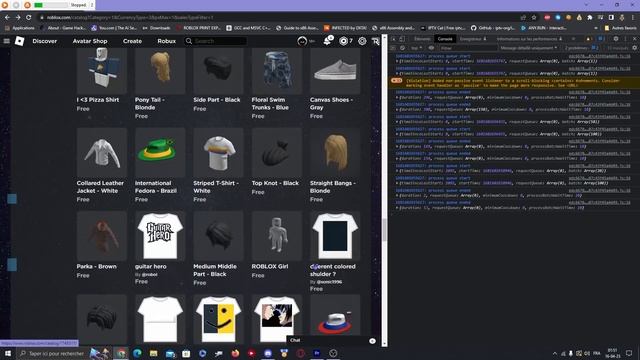The height and width of the screenshot is (360, 640).
Task: Go to the Create page
Action: 132,41
